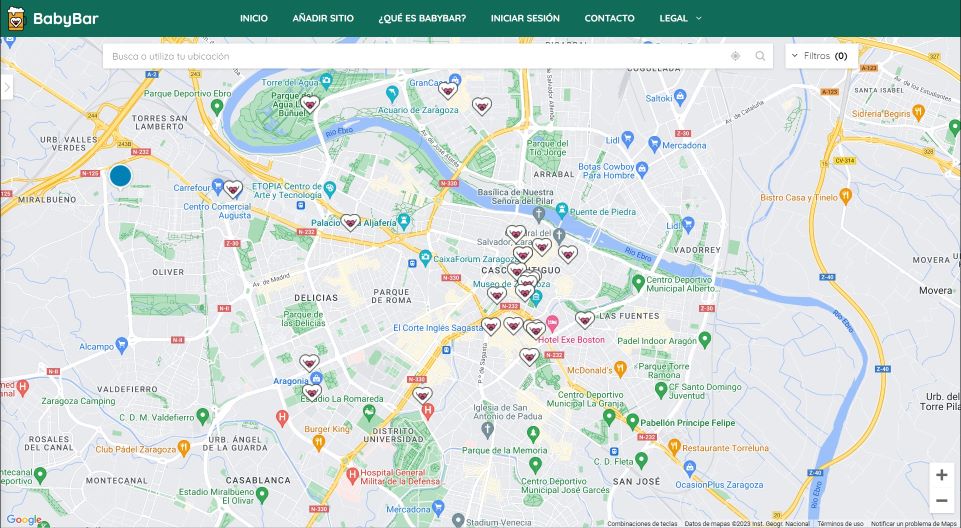The height and width of the screenshot is (528, 961).
Task: Click the search magnifier icon
Action: [x=760, y=56]
